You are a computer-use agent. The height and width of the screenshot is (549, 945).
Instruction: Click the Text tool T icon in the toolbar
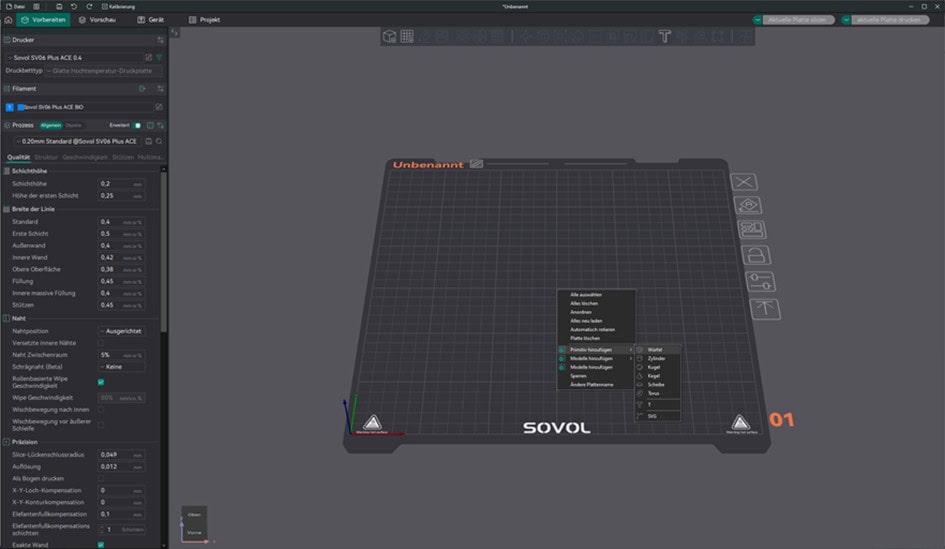click(664, 36)
